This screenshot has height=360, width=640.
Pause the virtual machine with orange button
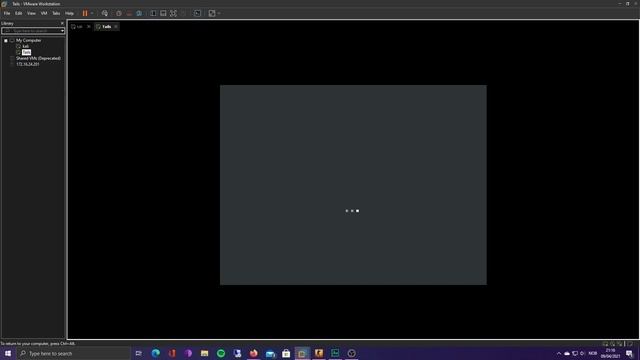pyautogui.click(x=85, y=13)
